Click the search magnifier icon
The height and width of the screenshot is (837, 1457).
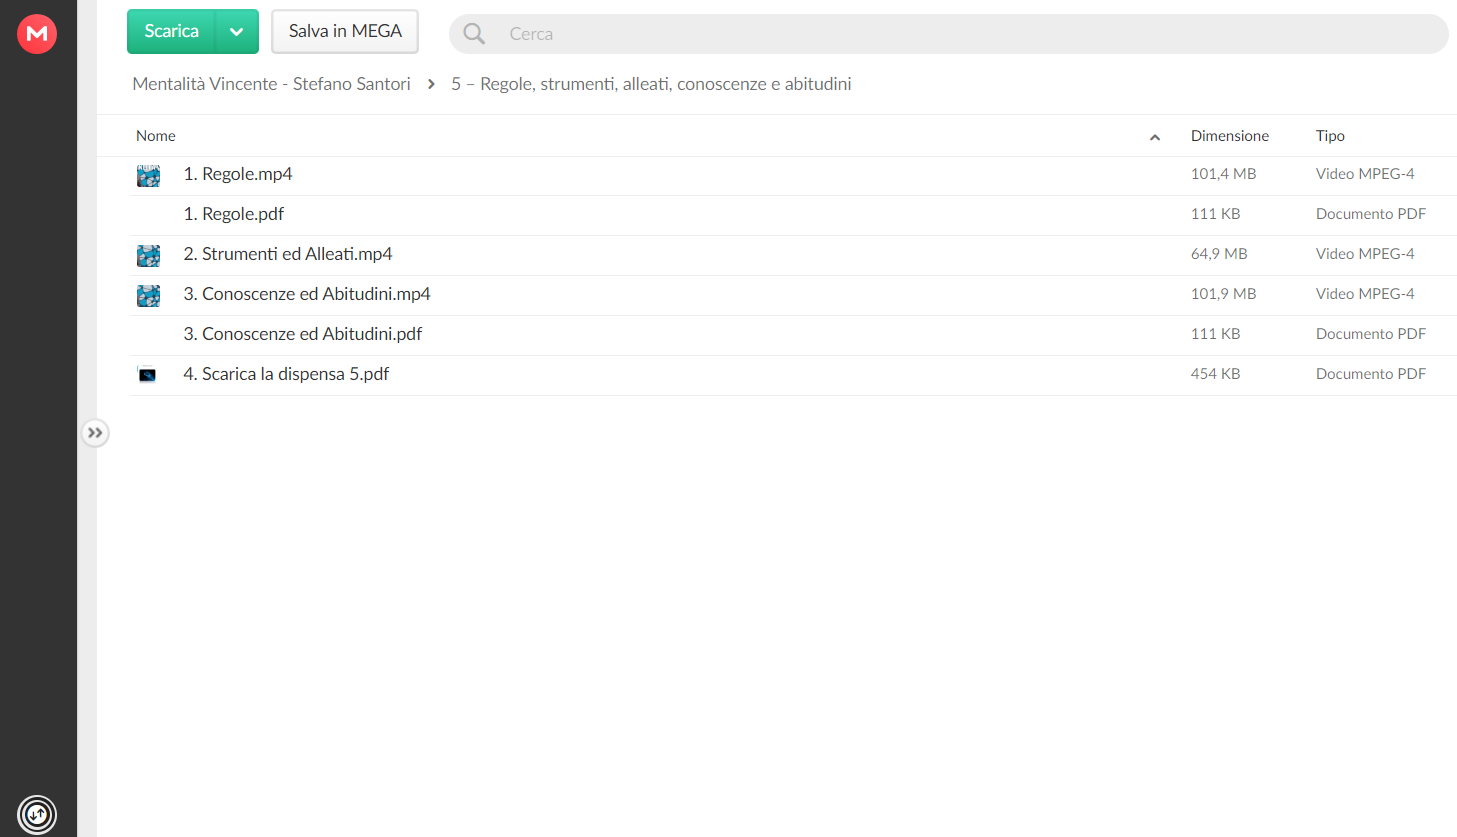pyautogui.click(x=474, y=34)
